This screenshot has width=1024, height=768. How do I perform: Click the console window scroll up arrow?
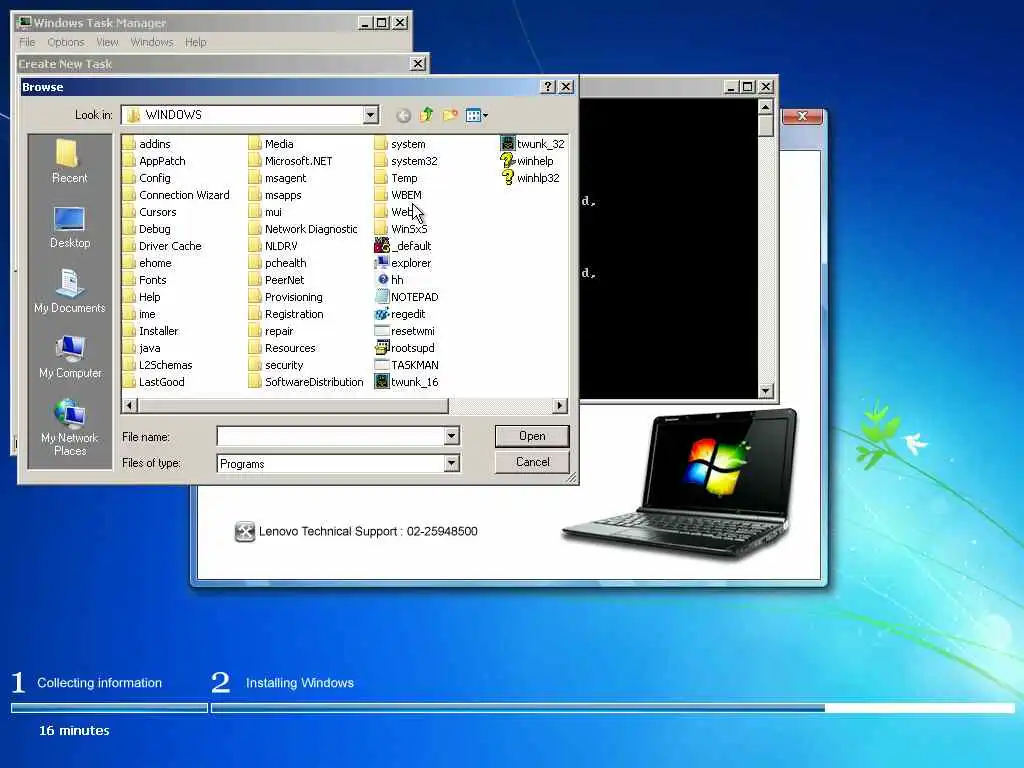[x=766, y=106]
